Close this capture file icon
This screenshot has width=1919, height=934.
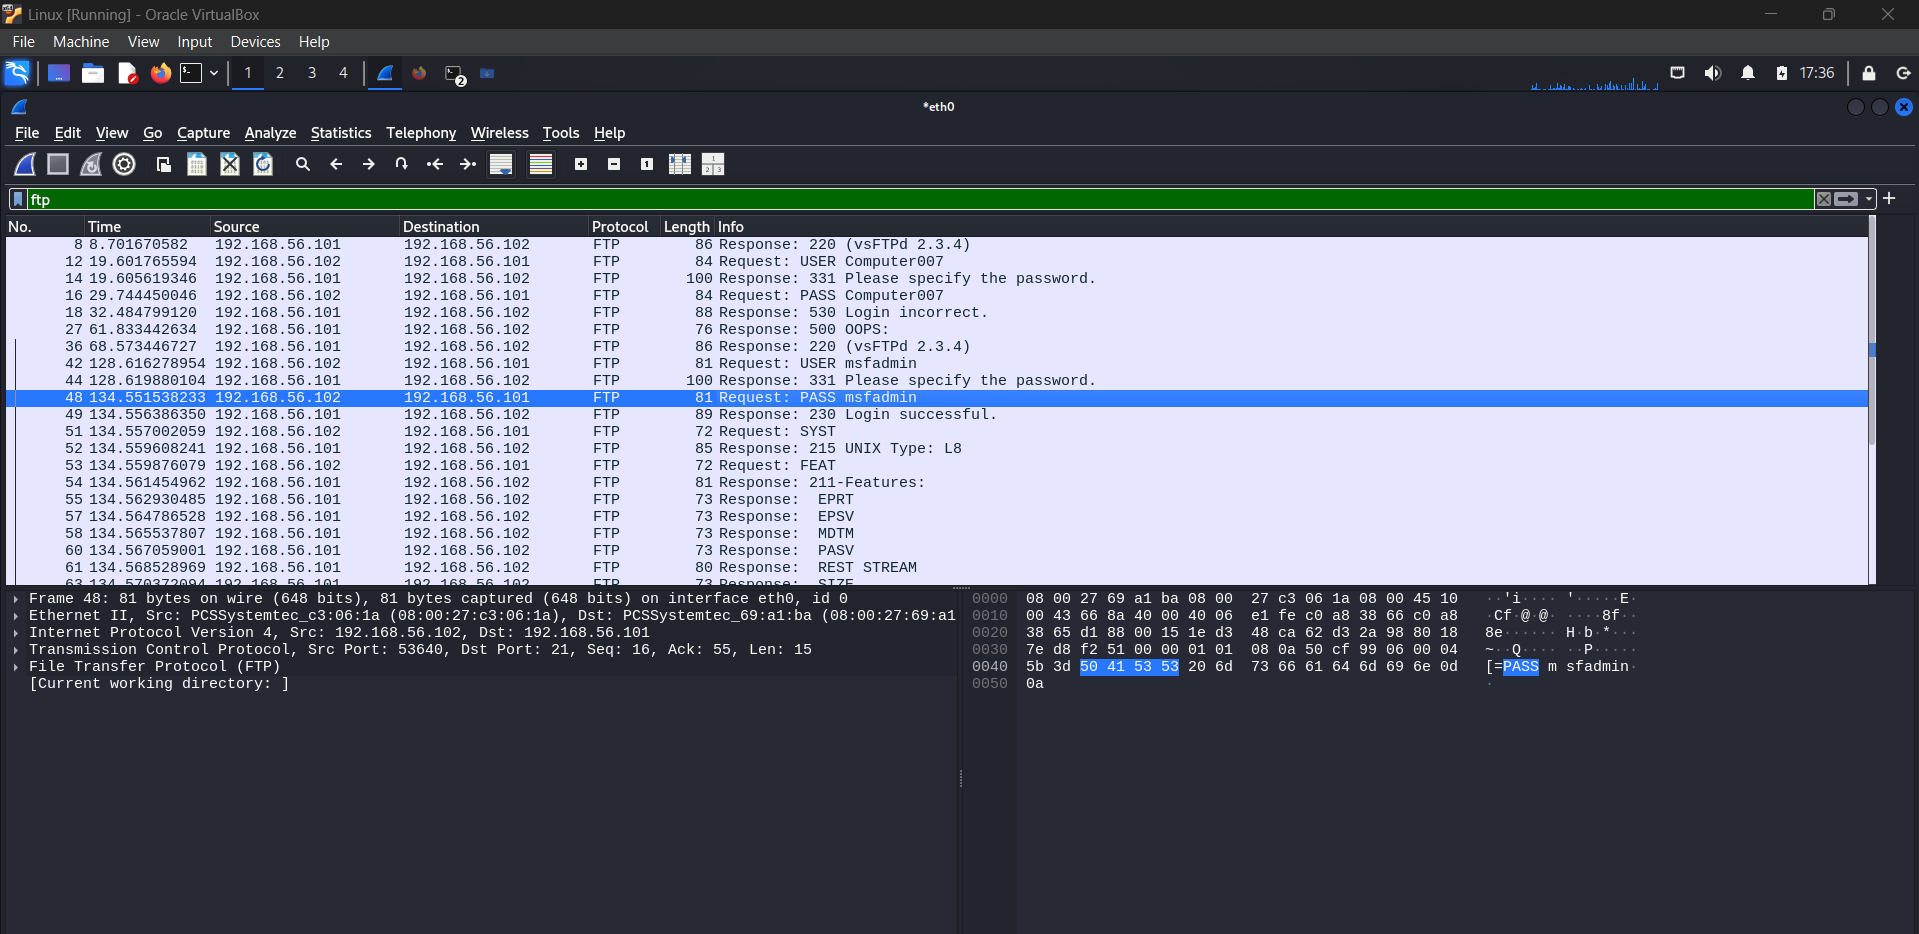coord(230,164)
